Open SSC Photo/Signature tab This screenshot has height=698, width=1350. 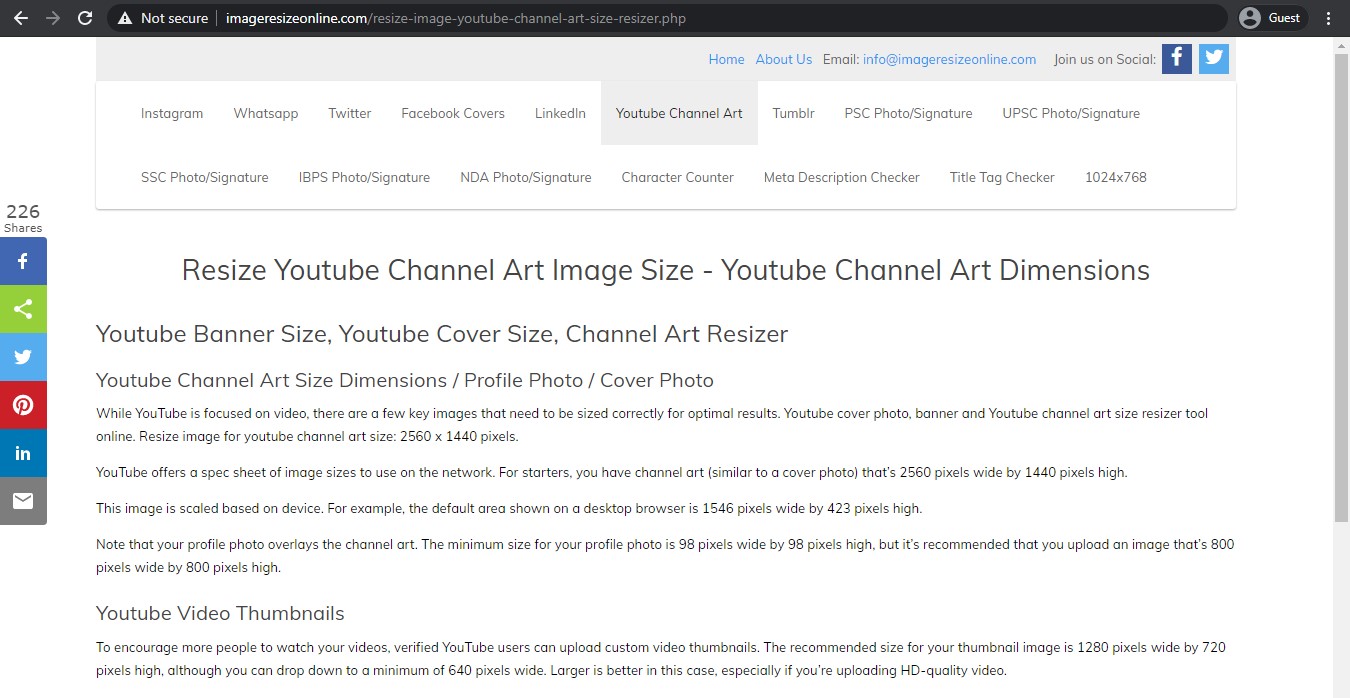(x=205, y=177)
